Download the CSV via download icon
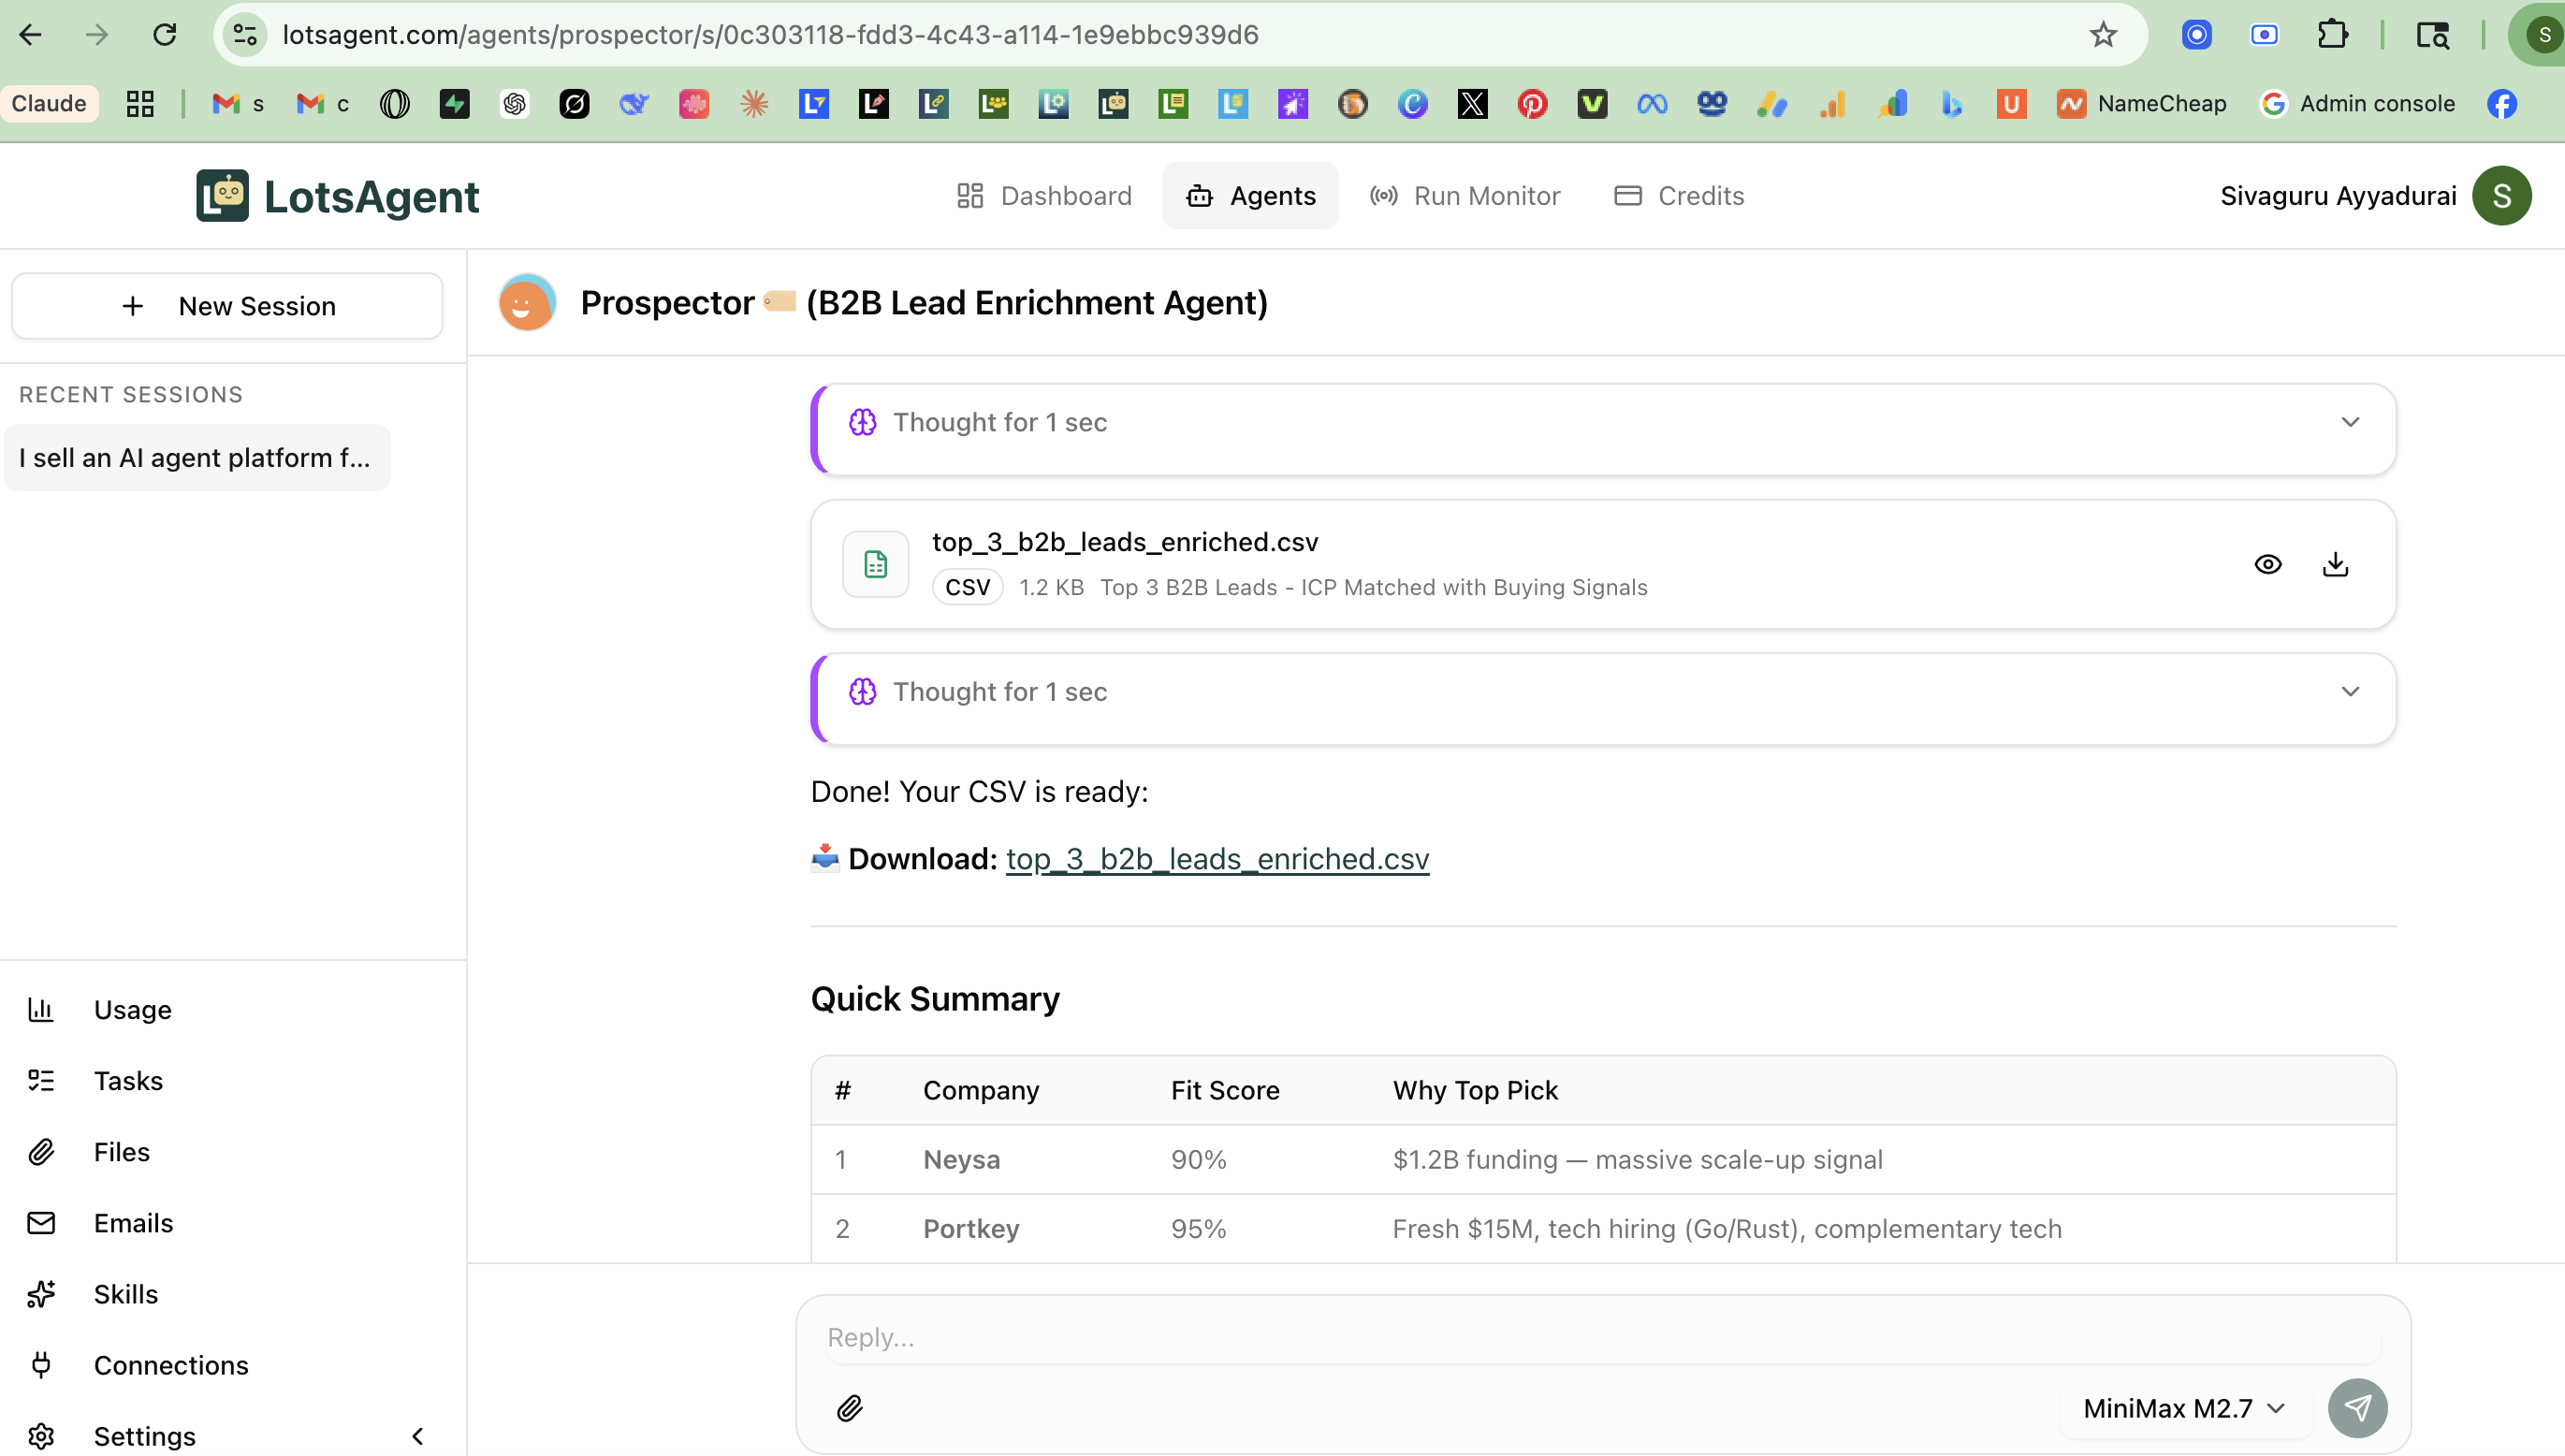2565x1456 pixels. point(2334,564)
